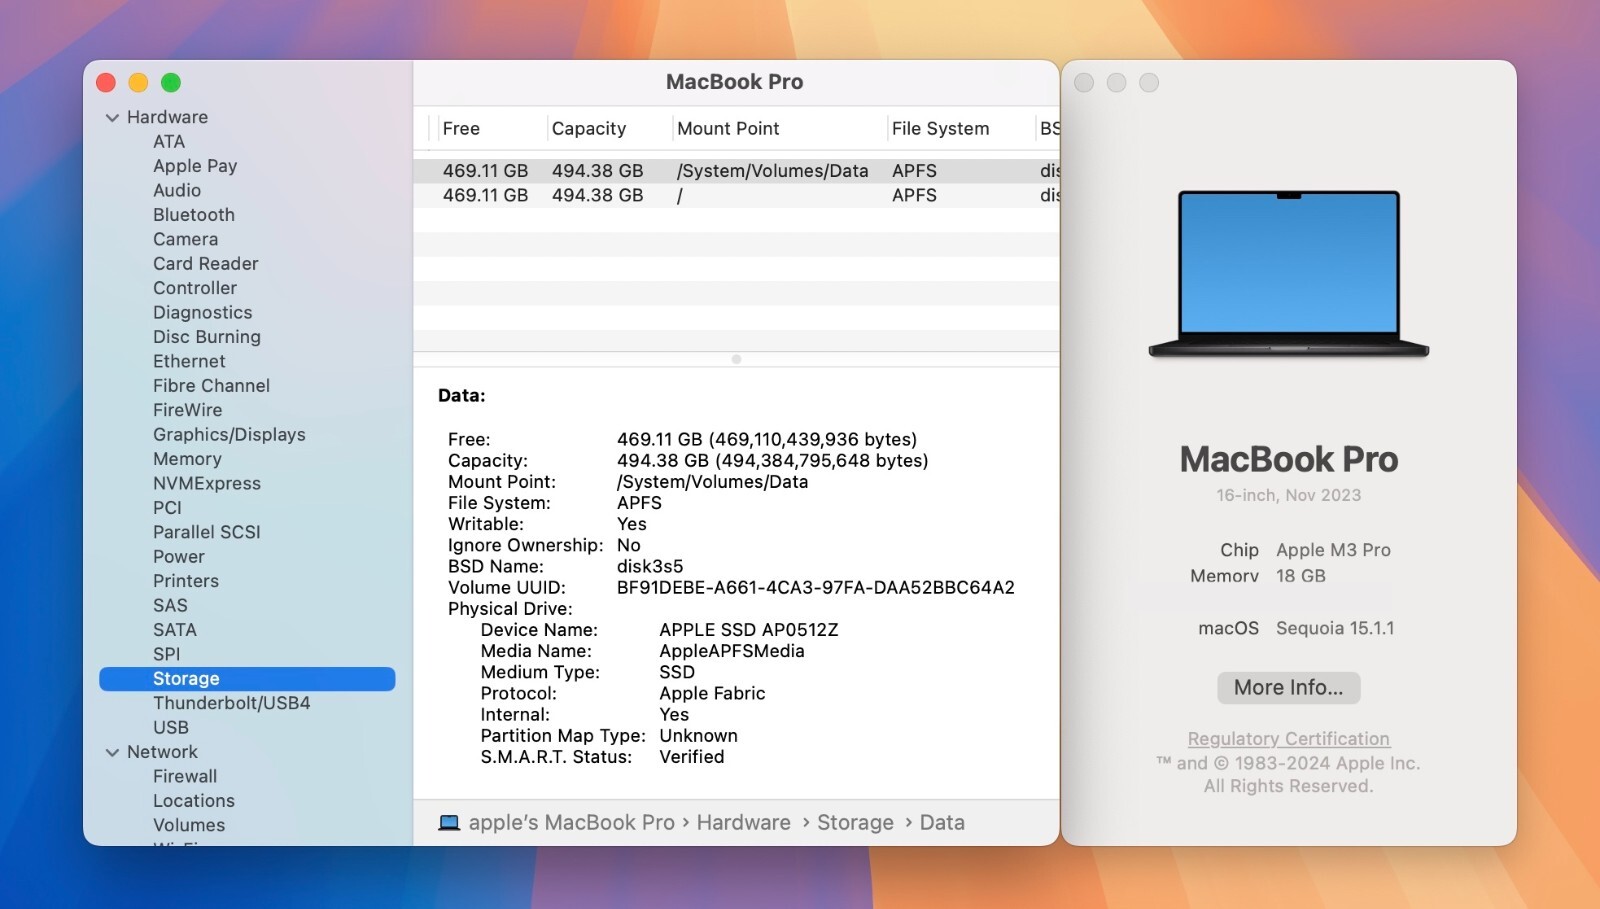Click the macOS version 'Sequoia 15.1.1'
Viewport: 1600px width, 909px height.
1335,629
